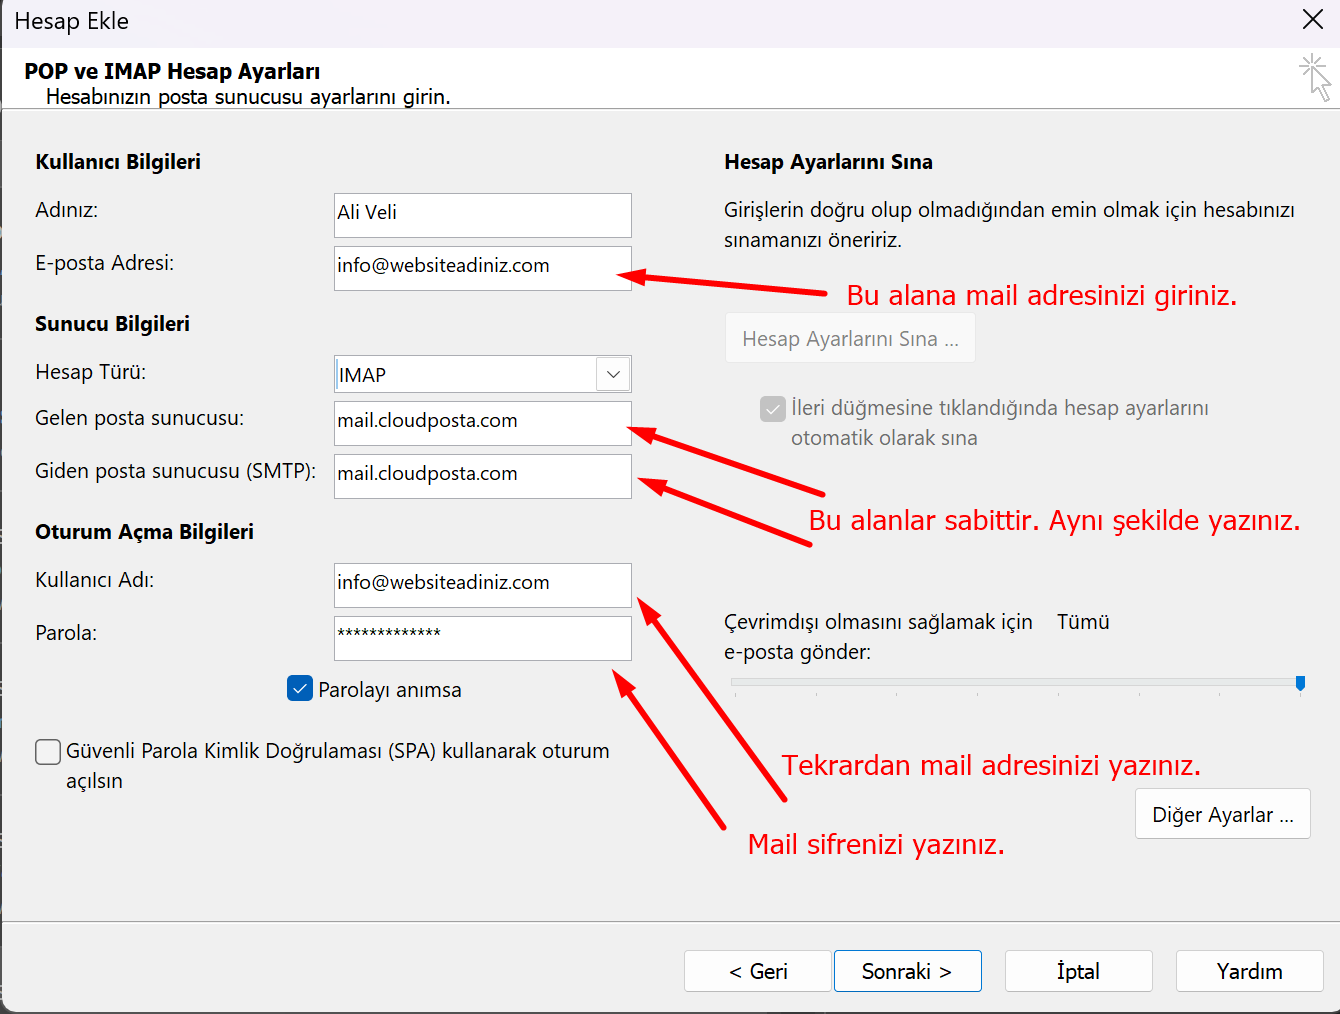Viewport: 1340px width, 1014px height.
Task: Enable Güvenli Parola Kimlik Doğrulaması (SPA)
Action: 47,751
